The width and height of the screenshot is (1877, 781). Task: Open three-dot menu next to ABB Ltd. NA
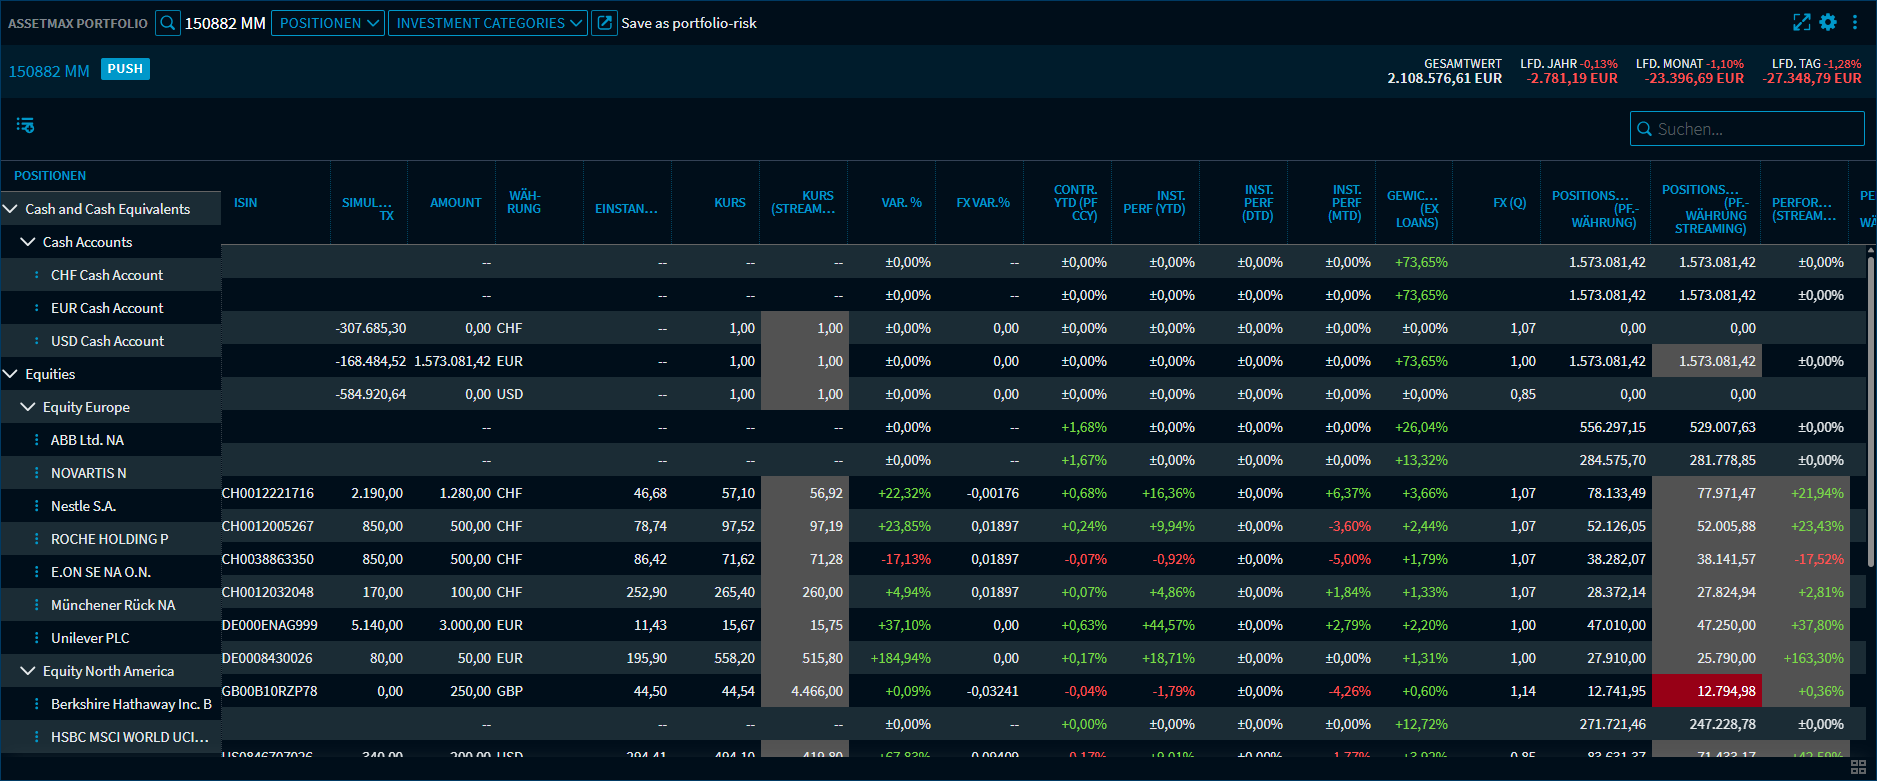[37, 440]
